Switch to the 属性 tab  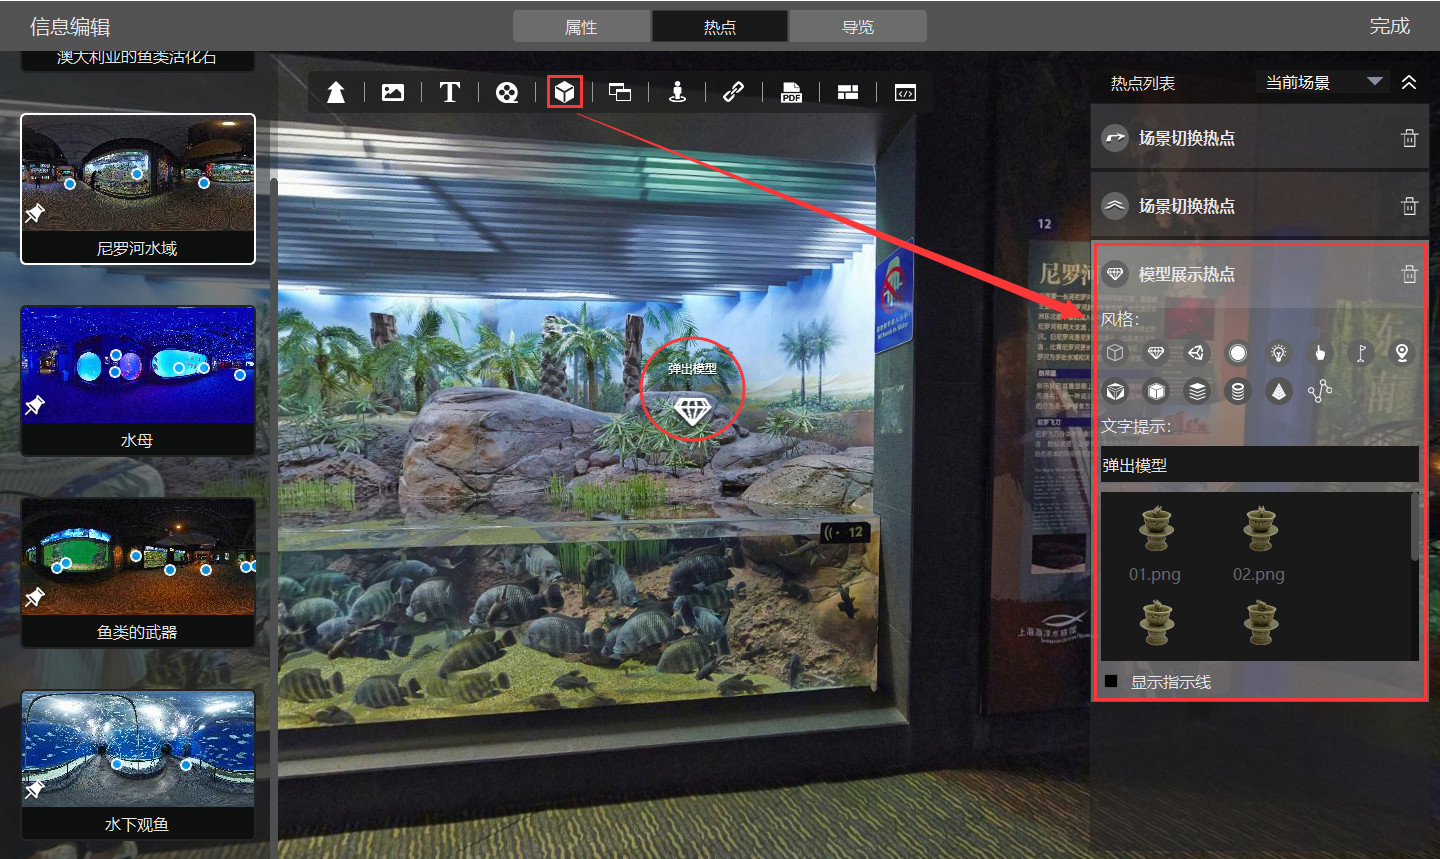581,27
